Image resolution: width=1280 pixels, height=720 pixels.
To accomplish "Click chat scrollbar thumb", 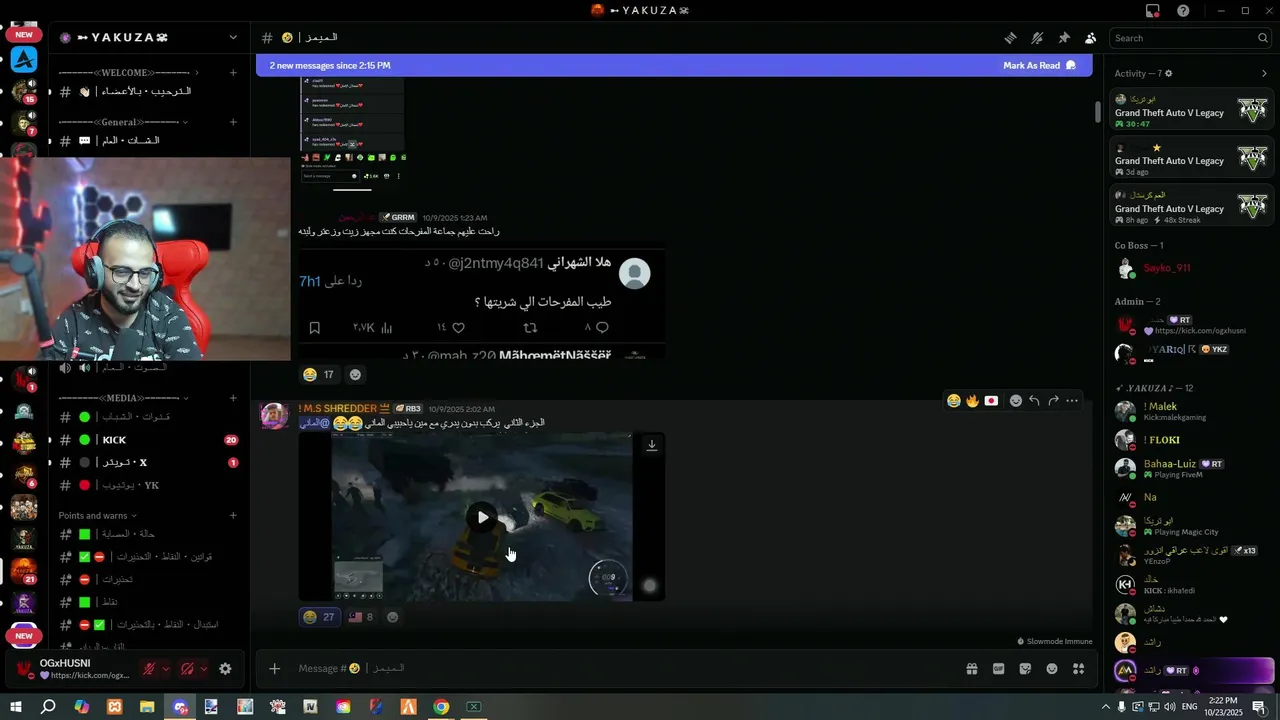I will click(1097, 111).
